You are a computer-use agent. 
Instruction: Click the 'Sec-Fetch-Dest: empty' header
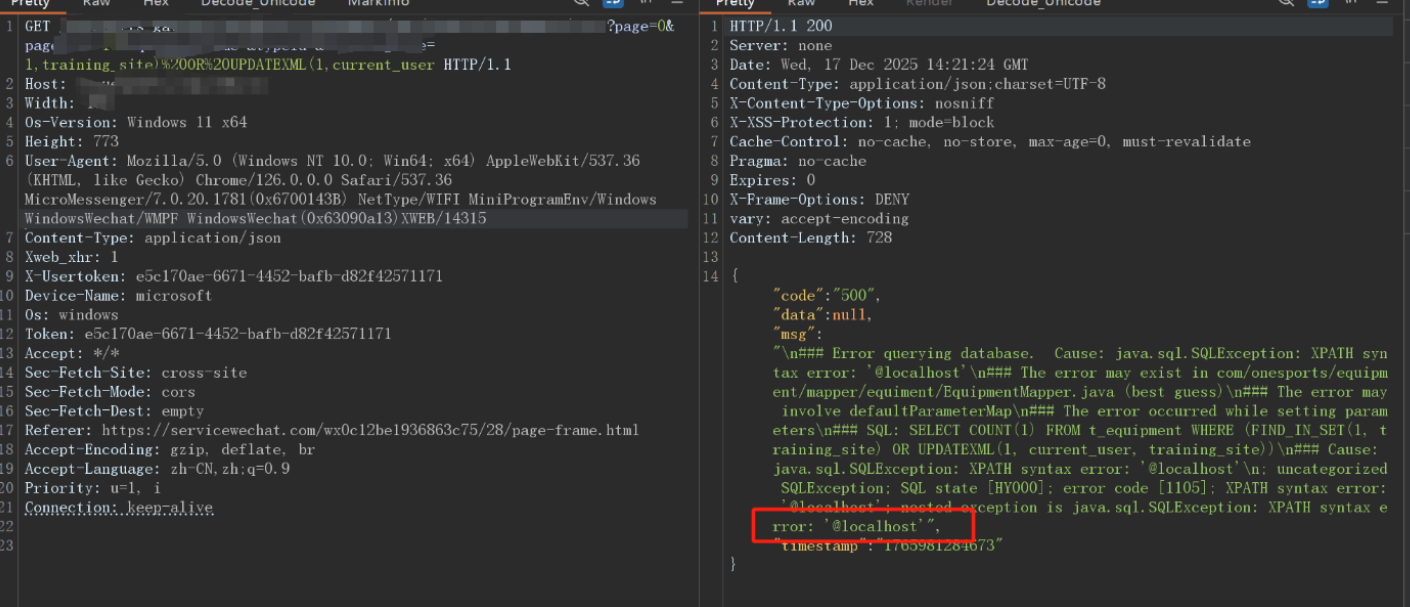[114, 411]
